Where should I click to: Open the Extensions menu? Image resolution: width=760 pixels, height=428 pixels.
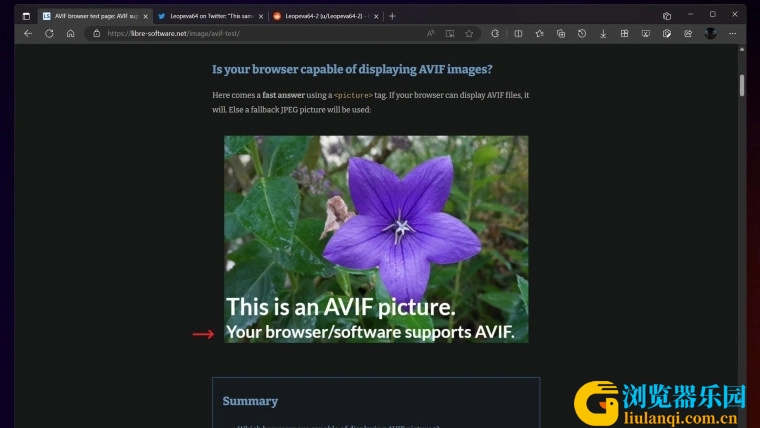tap(495, 33)
